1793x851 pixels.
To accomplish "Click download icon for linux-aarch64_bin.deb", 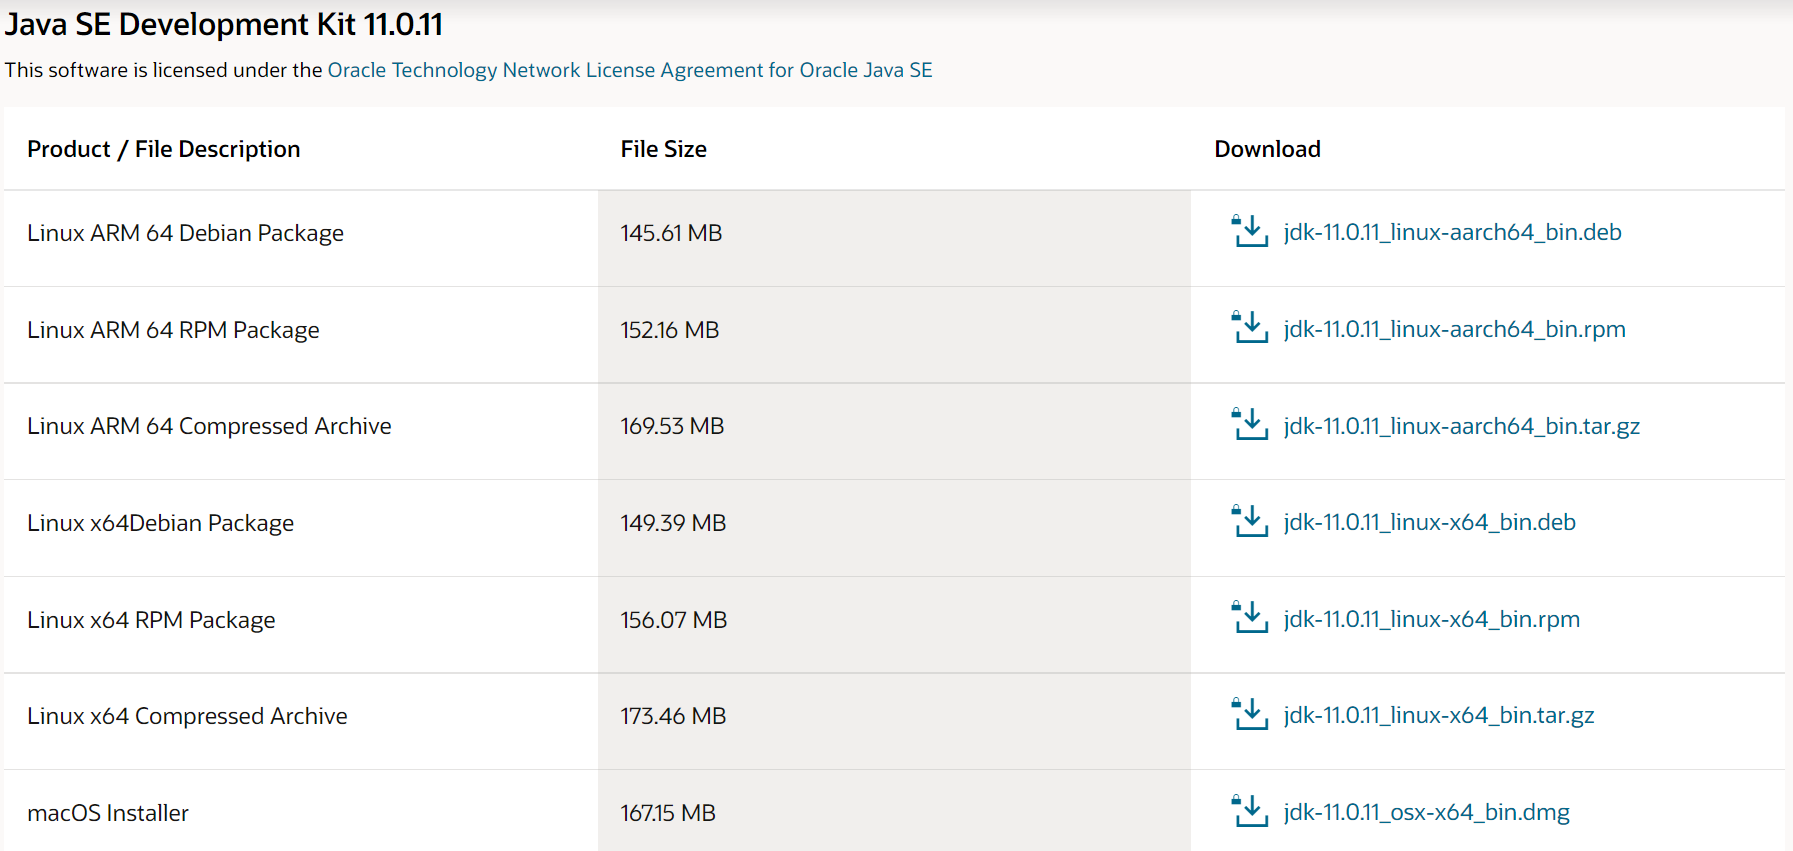I will (x=1249, y=231).
